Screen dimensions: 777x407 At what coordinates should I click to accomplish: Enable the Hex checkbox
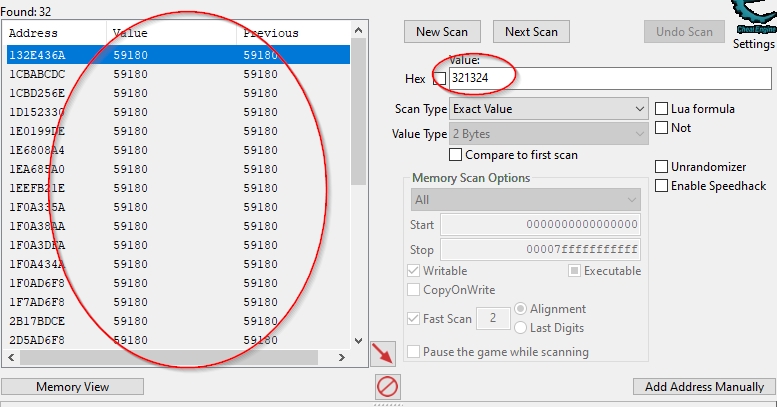[x=439, y=79]
